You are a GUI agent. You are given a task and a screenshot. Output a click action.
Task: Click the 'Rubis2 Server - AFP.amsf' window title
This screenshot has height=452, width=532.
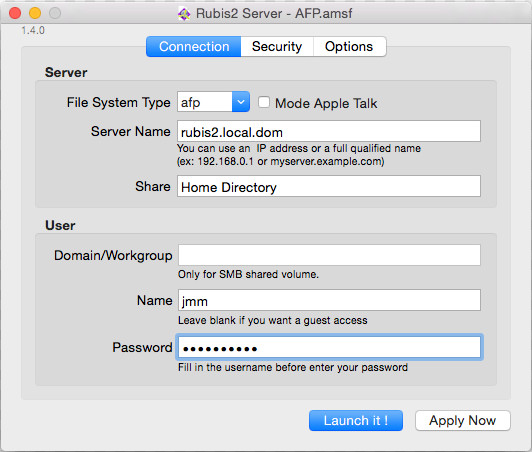(x=274, y=14)
